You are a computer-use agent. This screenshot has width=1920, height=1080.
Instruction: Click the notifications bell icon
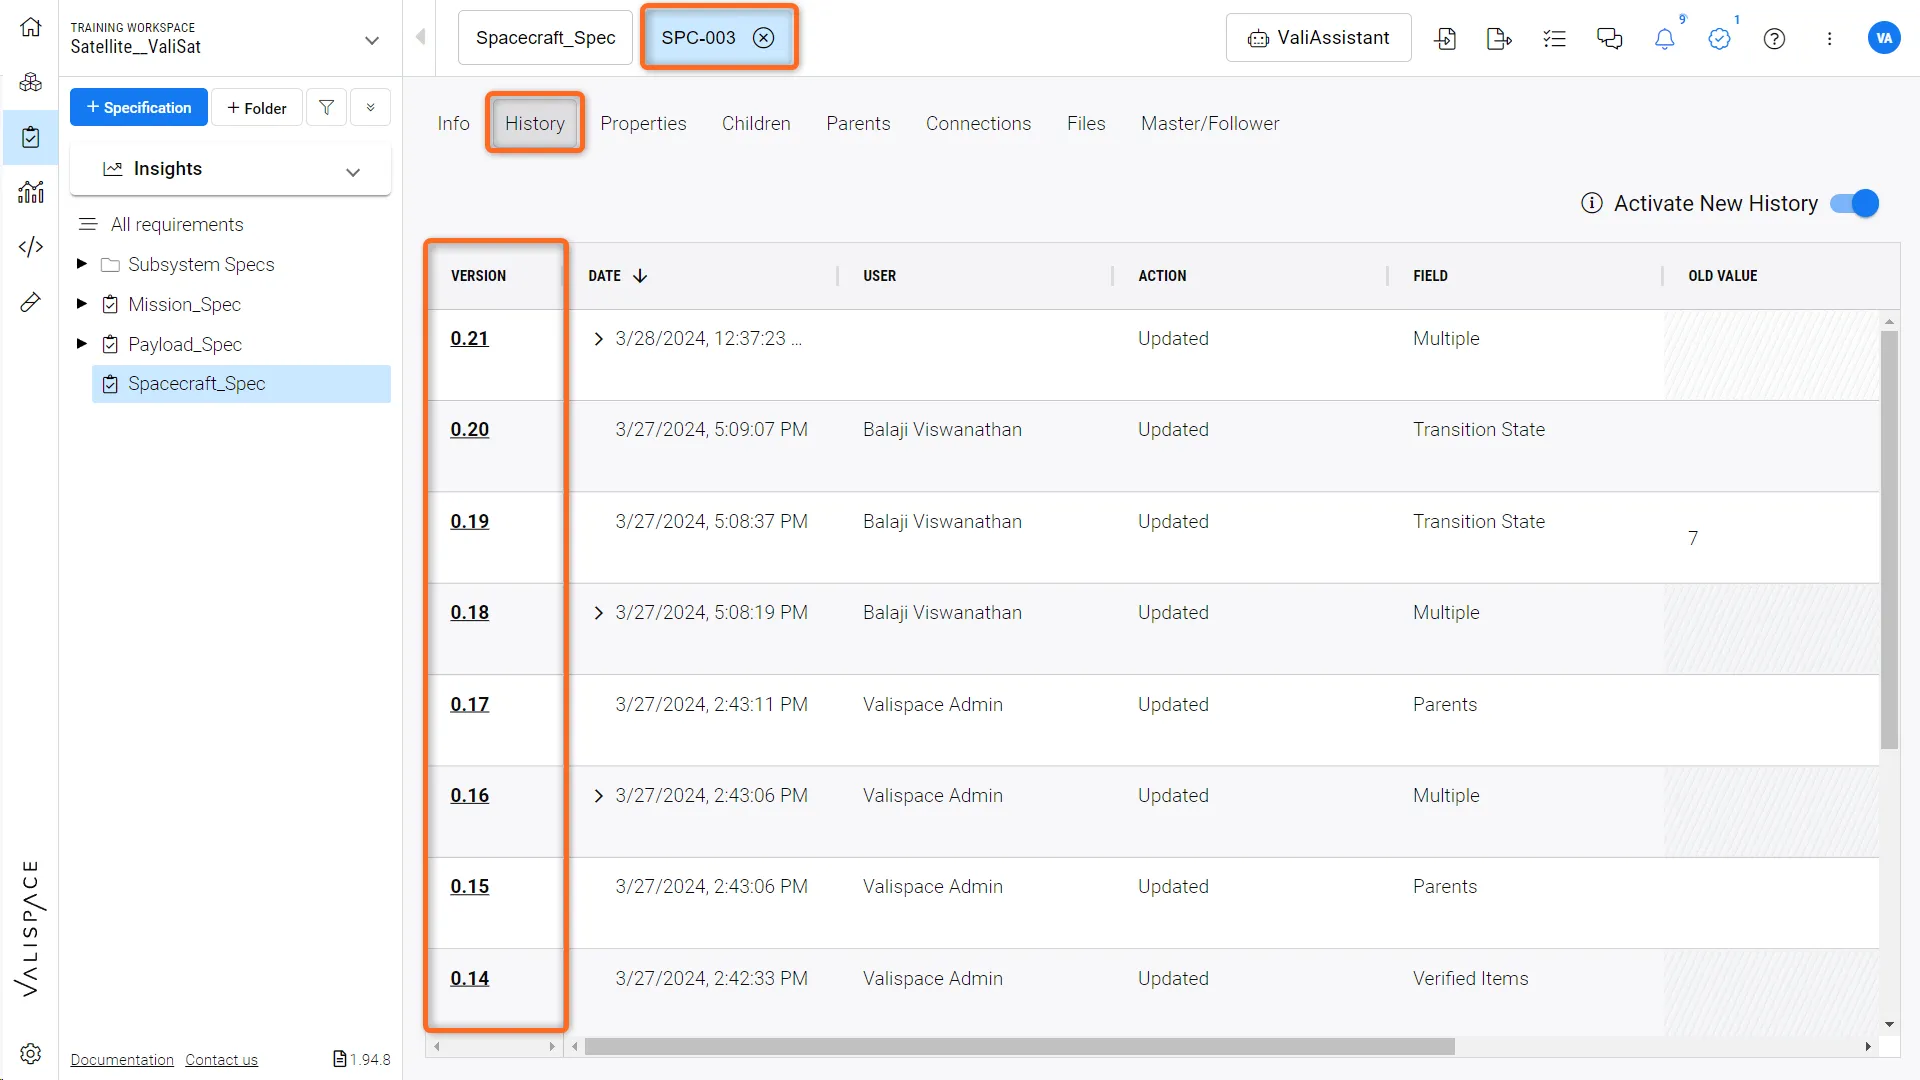point(1664,39)
